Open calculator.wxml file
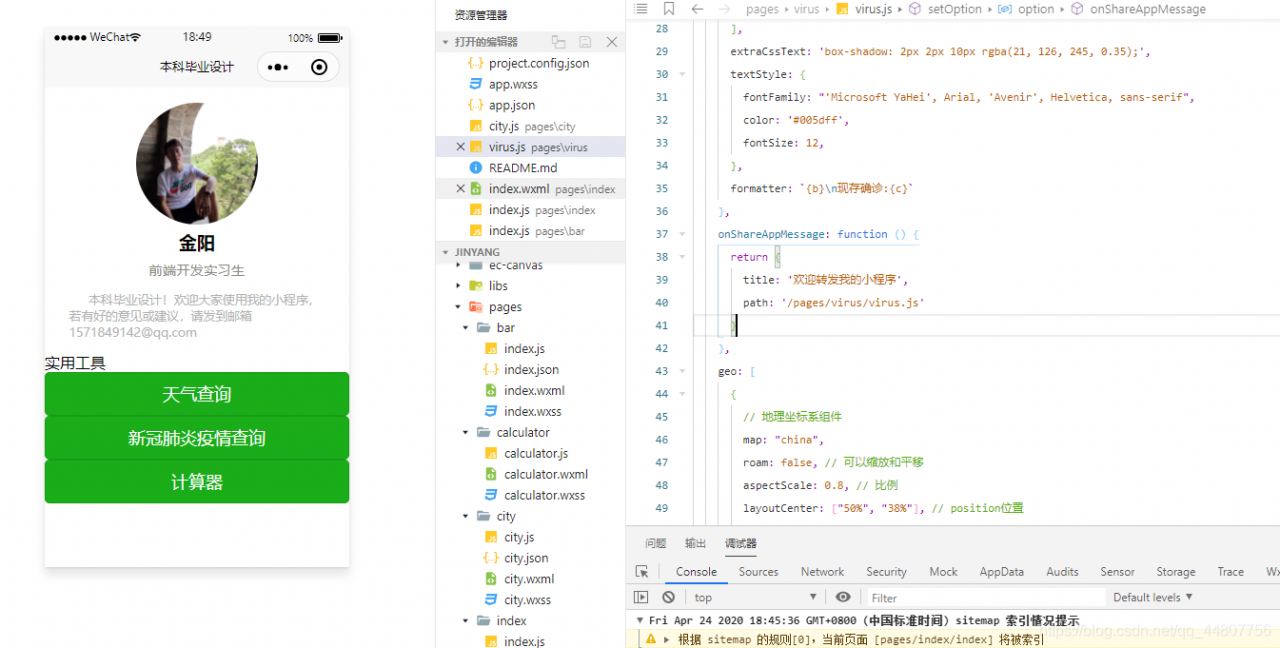The width and height of the screenshot is (1280, 648). pyautogui.click(x=545, y=475)
